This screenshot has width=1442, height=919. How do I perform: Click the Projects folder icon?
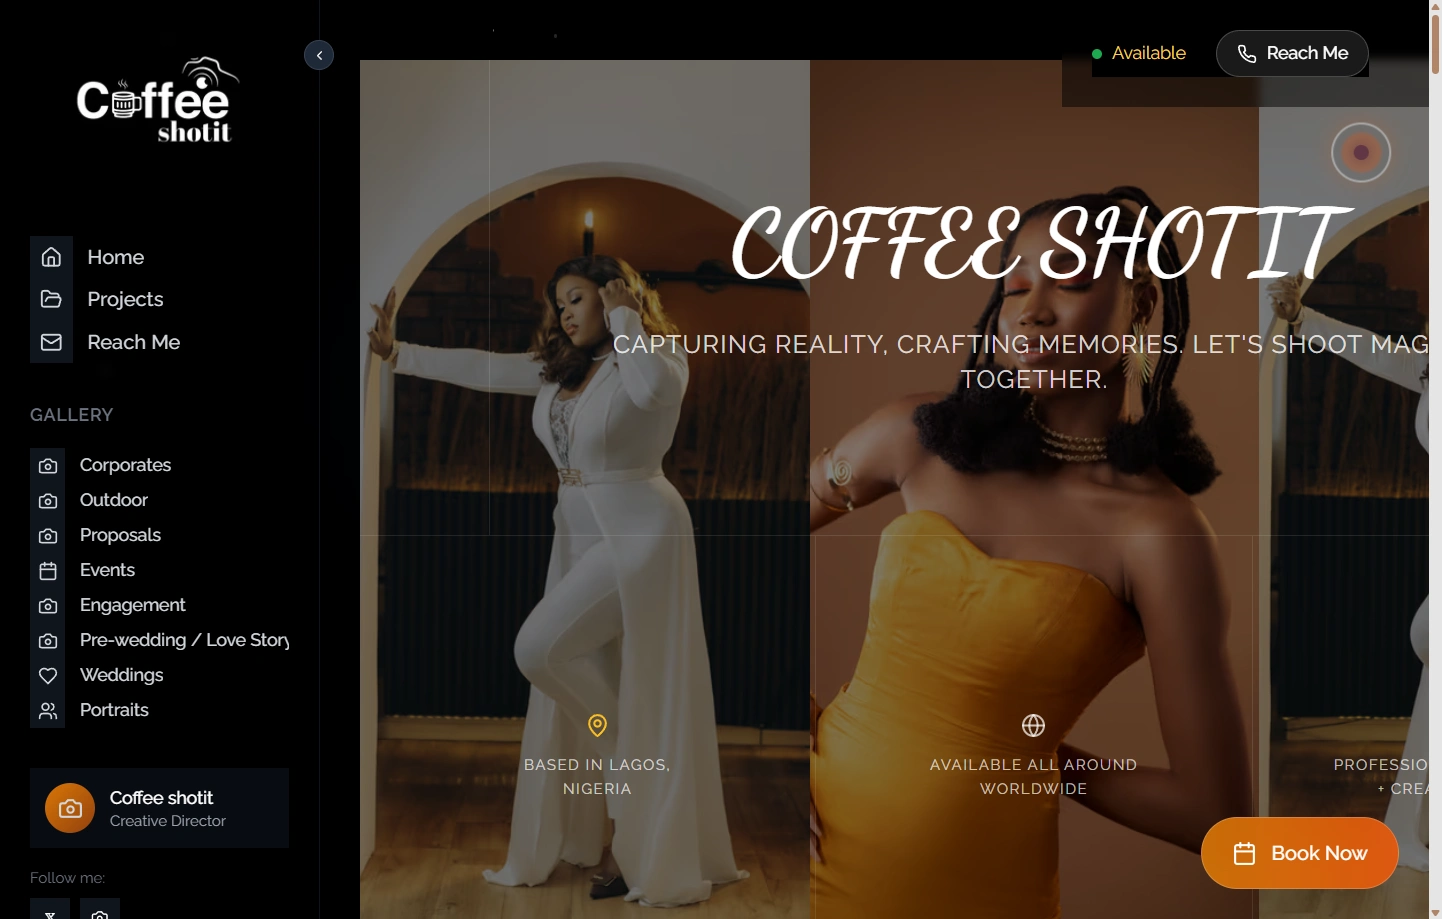pyautogui.click(x=51, y=299)
